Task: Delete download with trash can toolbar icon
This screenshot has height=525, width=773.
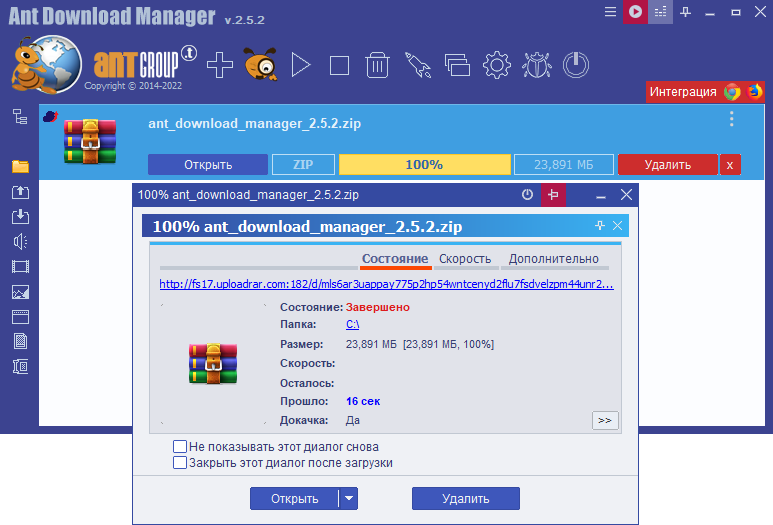Action: tap(377, 65)
